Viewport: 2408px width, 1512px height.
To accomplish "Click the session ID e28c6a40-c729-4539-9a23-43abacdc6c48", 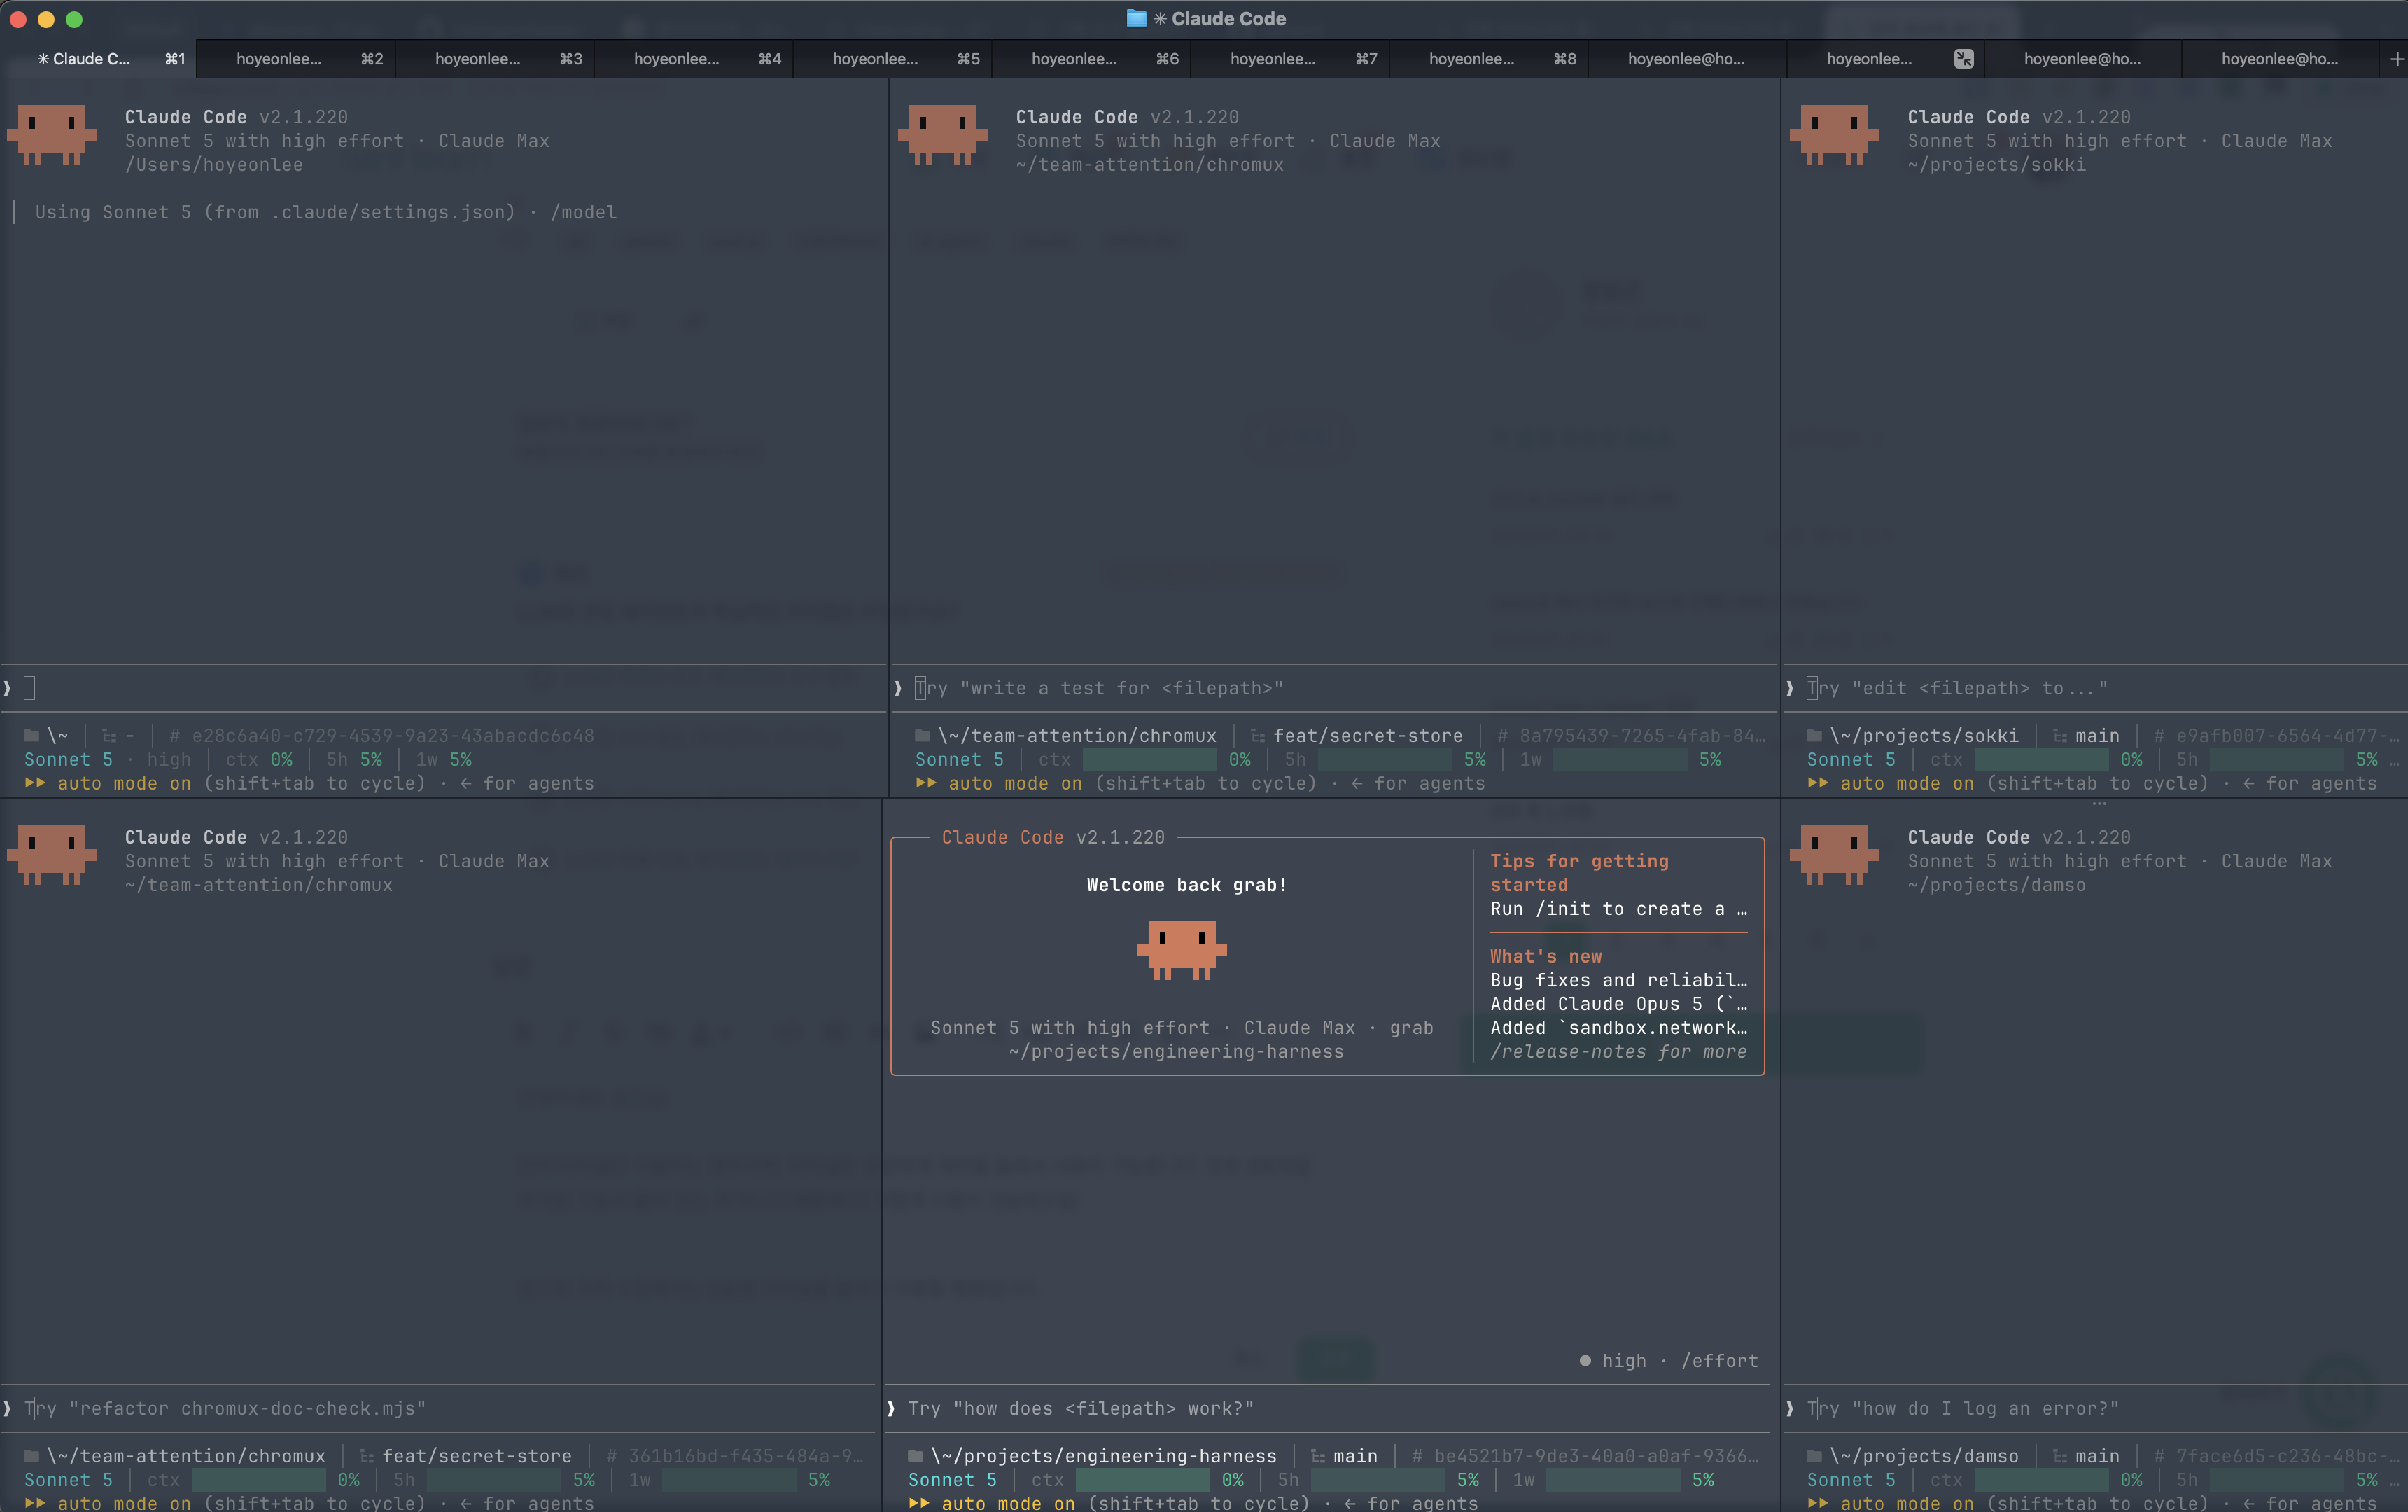I will [x=393, y=736].
